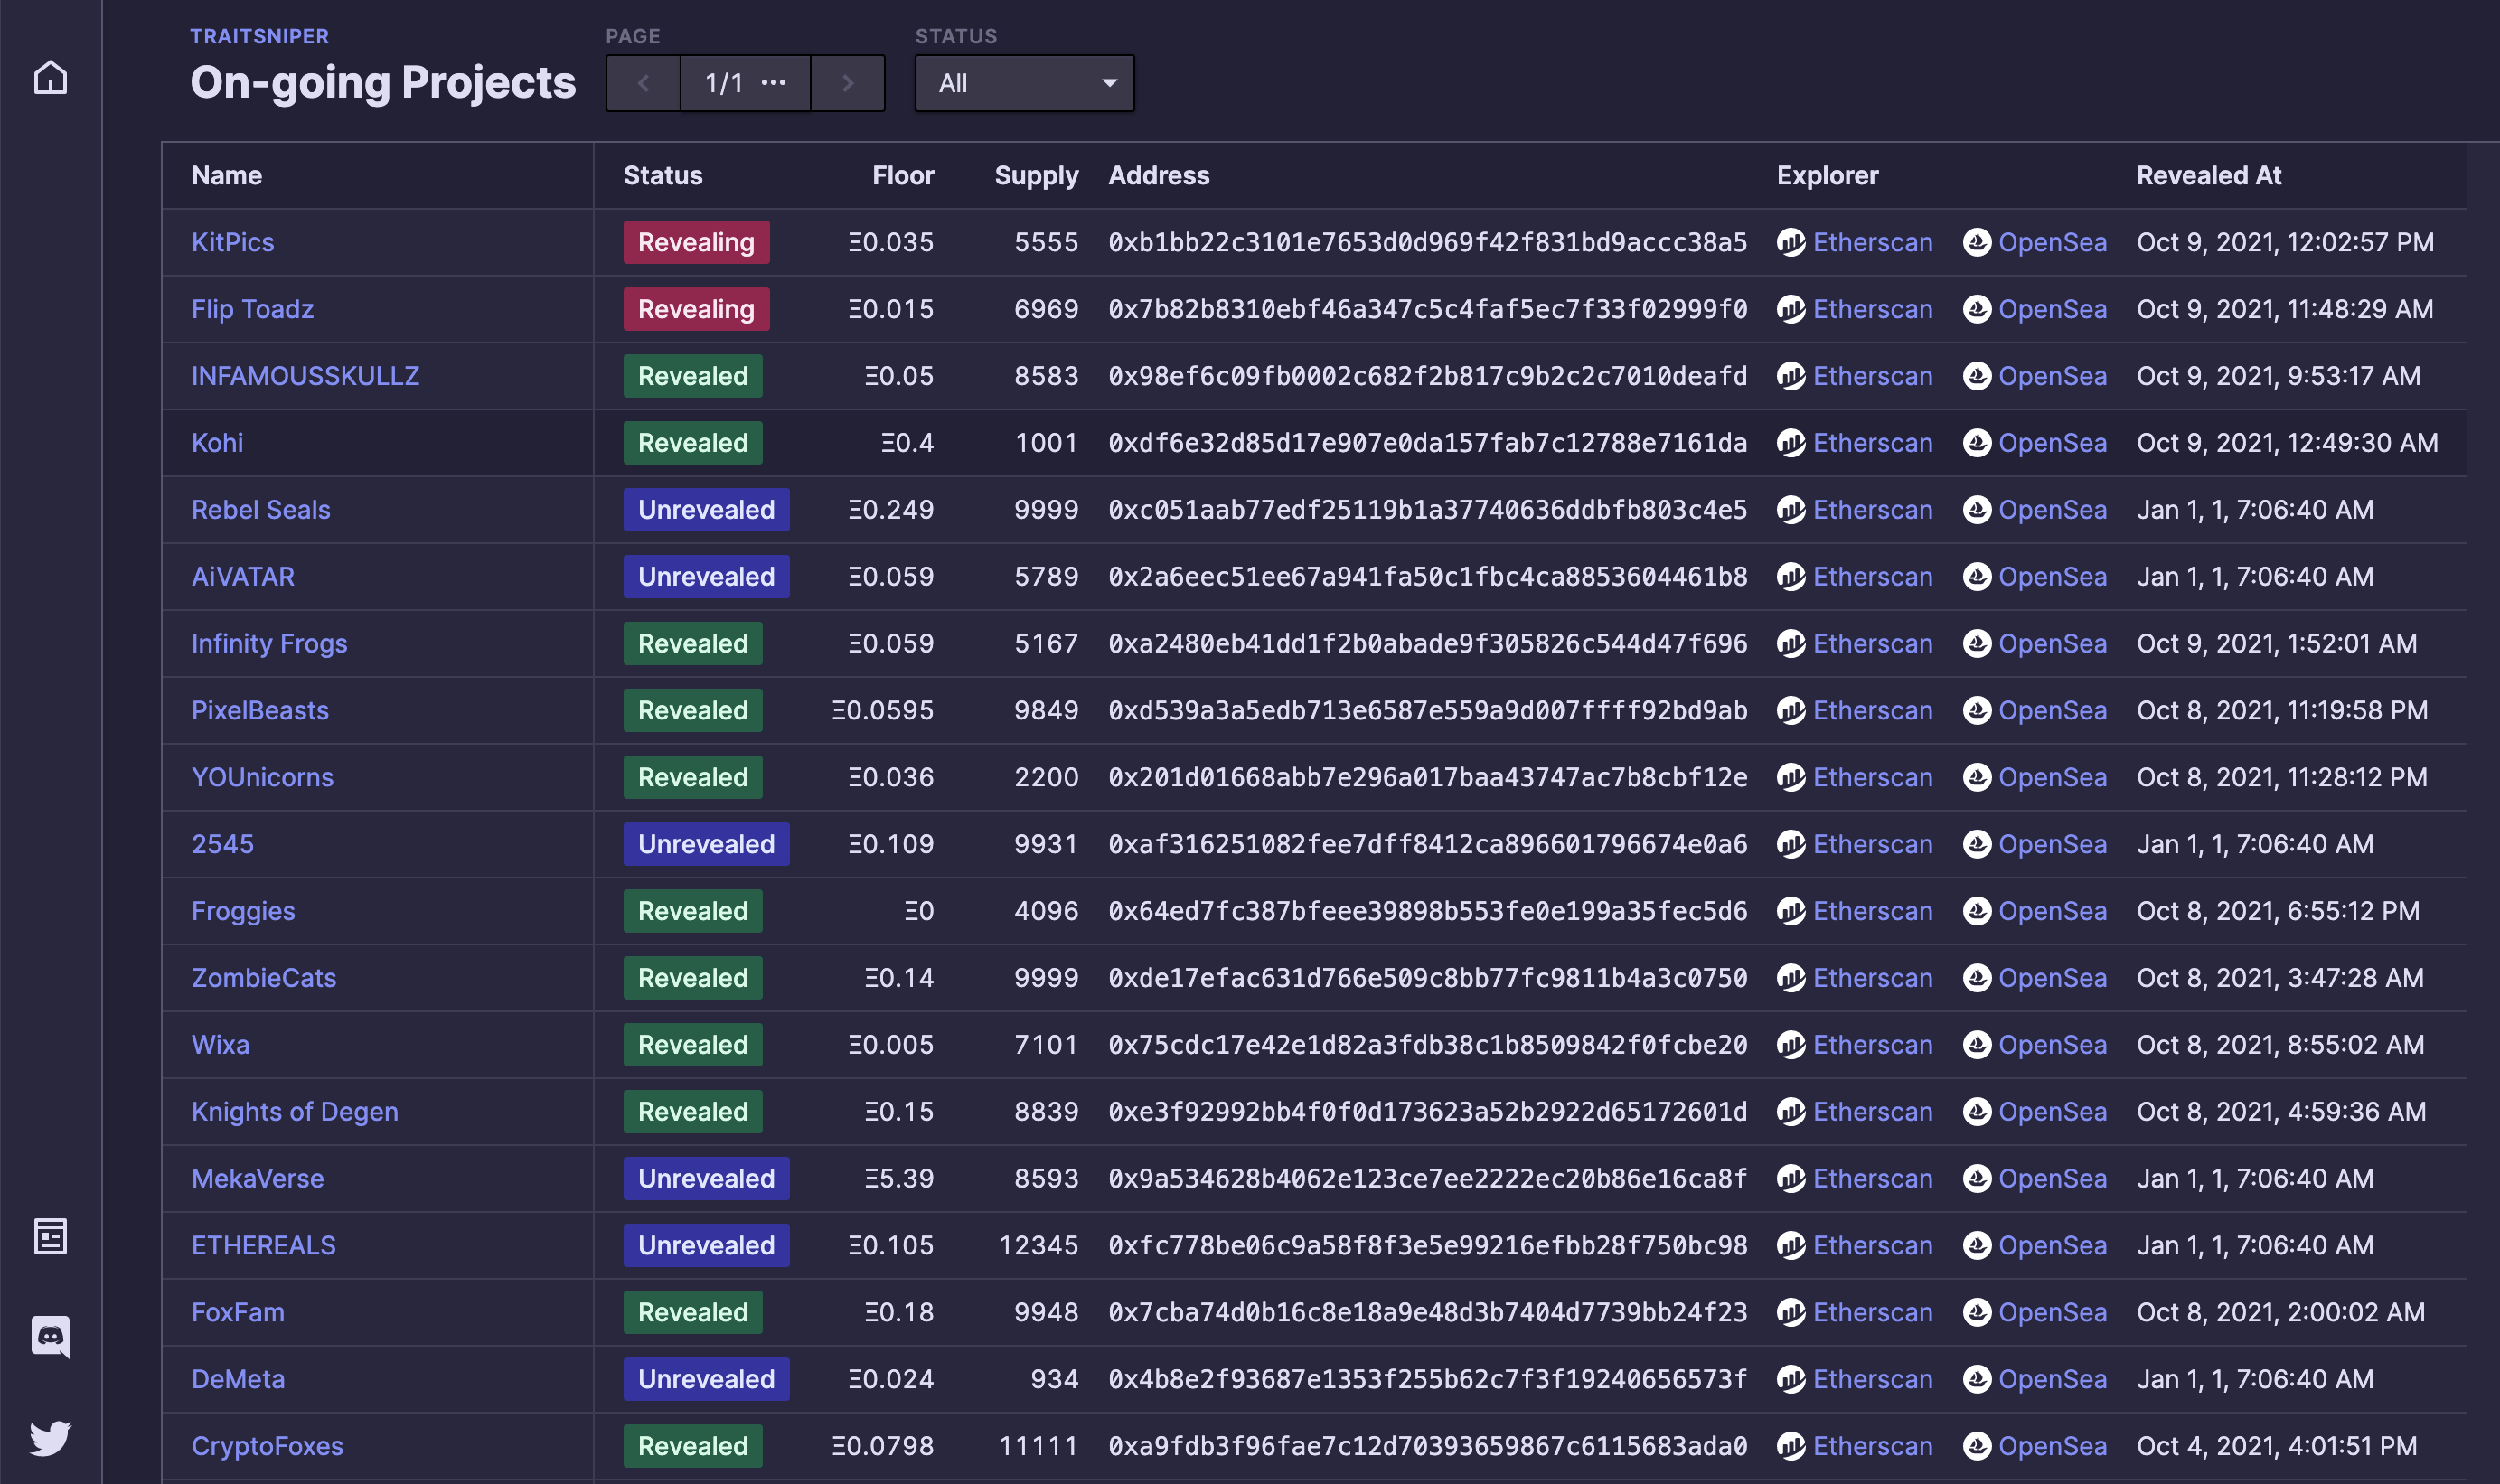Click the OpenSea icon in the CryptoFoxes row
This screenshot has height=1484, width=2500.
click(1976, 1446)
